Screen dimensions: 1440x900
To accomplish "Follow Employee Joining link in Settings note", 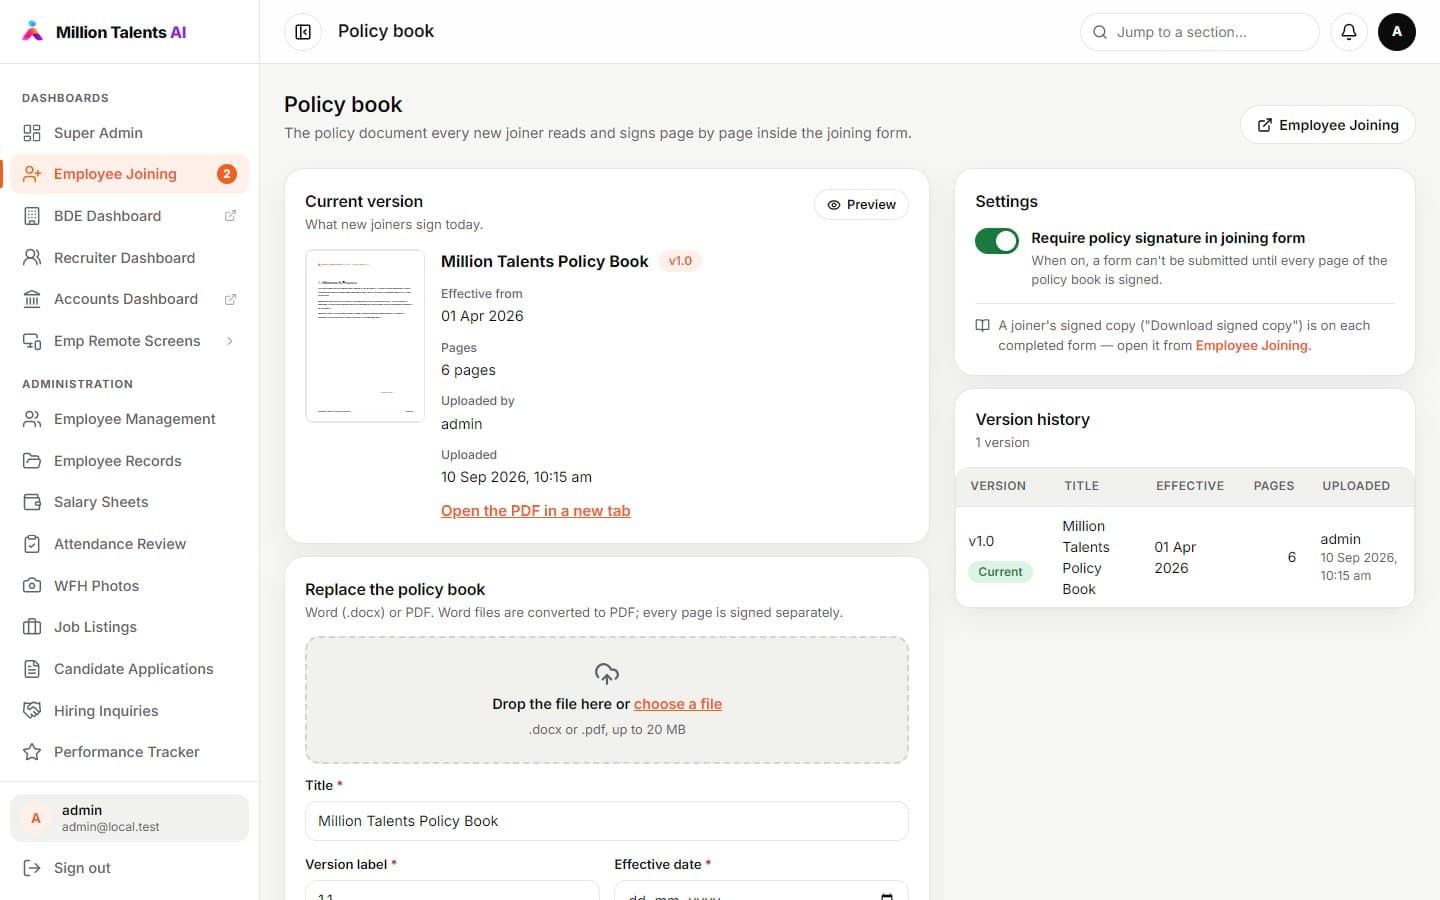I will point(1251,345).
